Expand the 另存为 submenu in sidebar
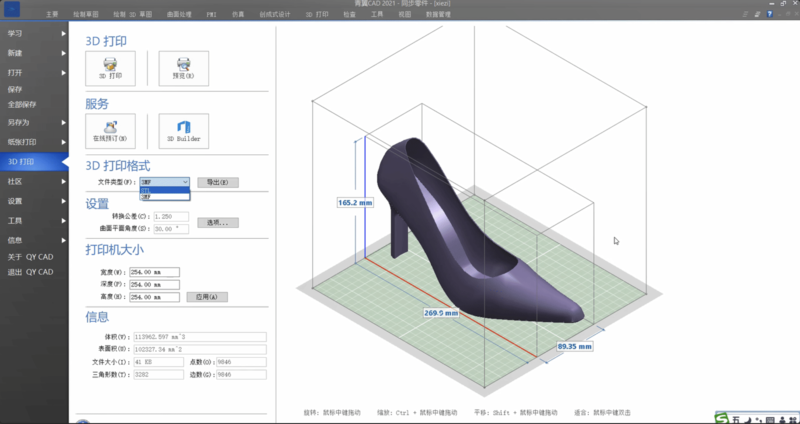 (64, 122)
